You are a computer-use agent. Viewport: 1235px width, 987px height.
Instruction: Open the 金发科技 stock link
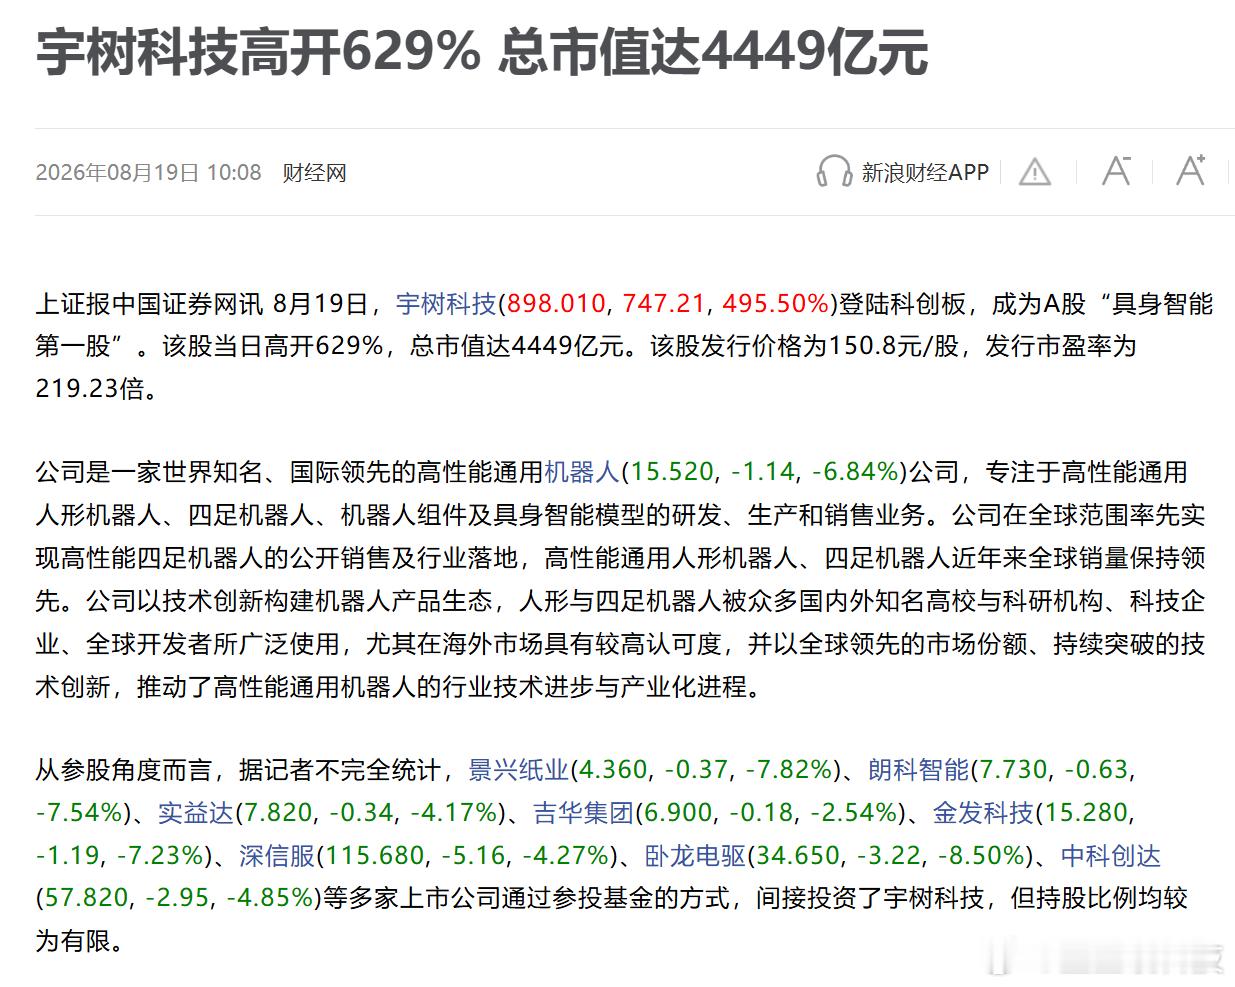(x=983, y=812)
